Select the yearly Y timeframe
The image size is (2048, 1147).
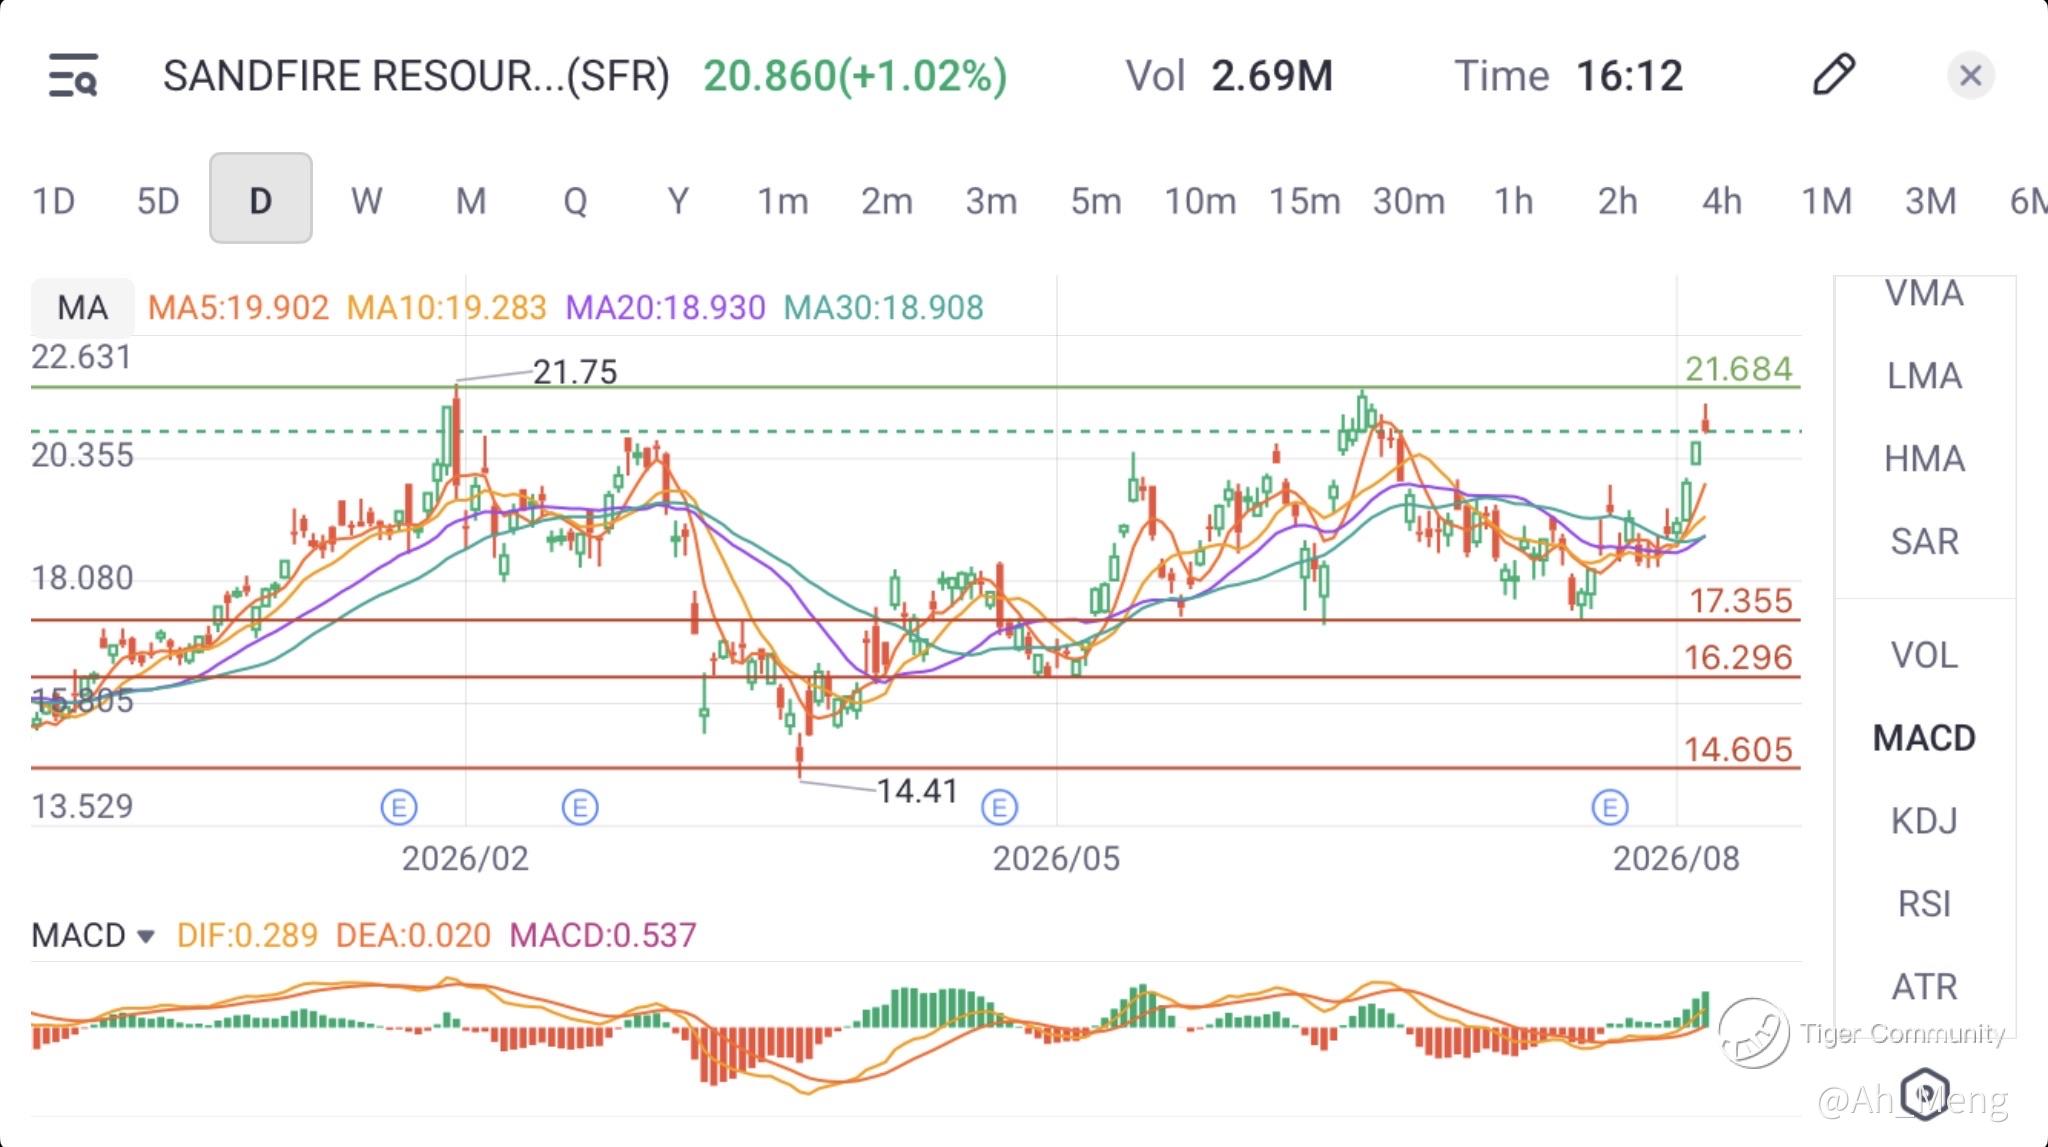tap(678, 201)
